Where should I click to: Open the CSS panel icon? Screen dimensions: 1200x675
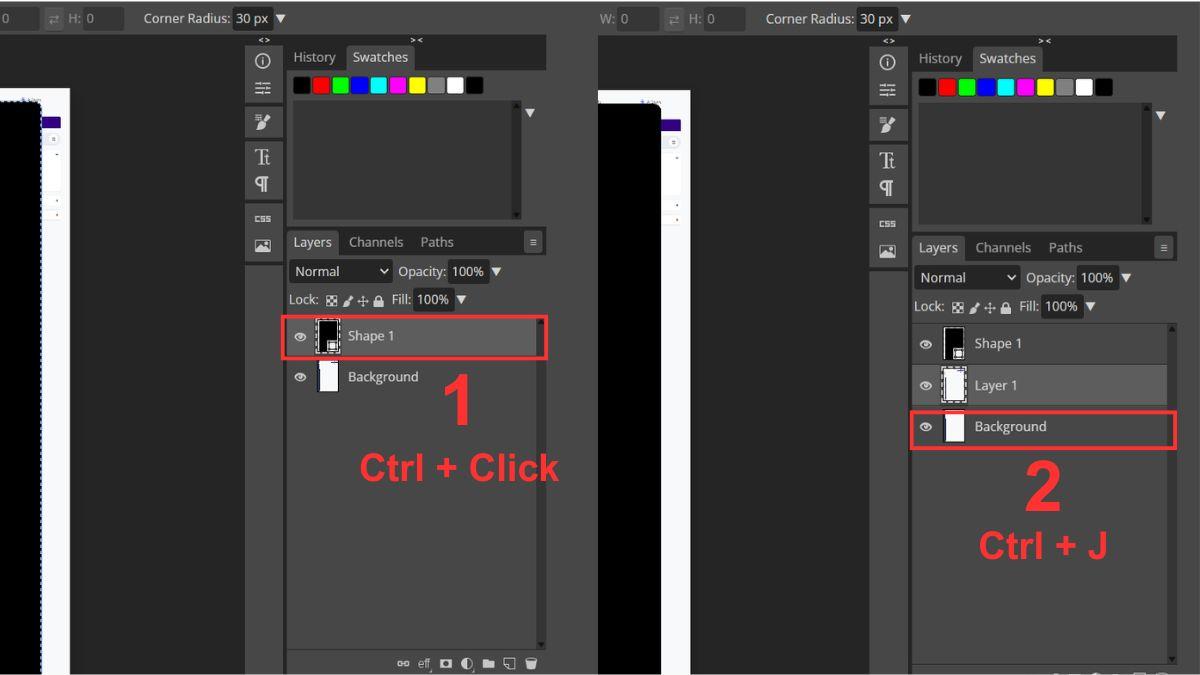coord(263,218)
